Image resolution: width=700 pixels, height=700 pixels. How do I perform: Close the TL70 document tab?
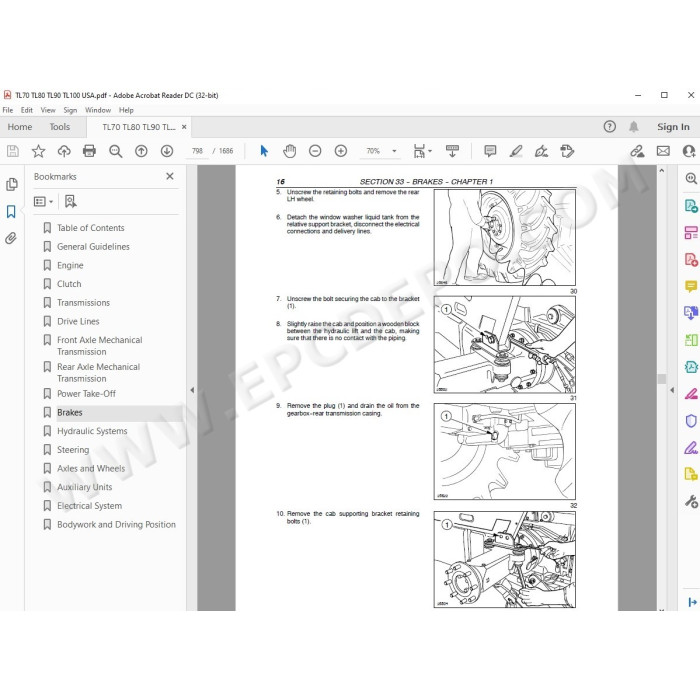[184, 127]
